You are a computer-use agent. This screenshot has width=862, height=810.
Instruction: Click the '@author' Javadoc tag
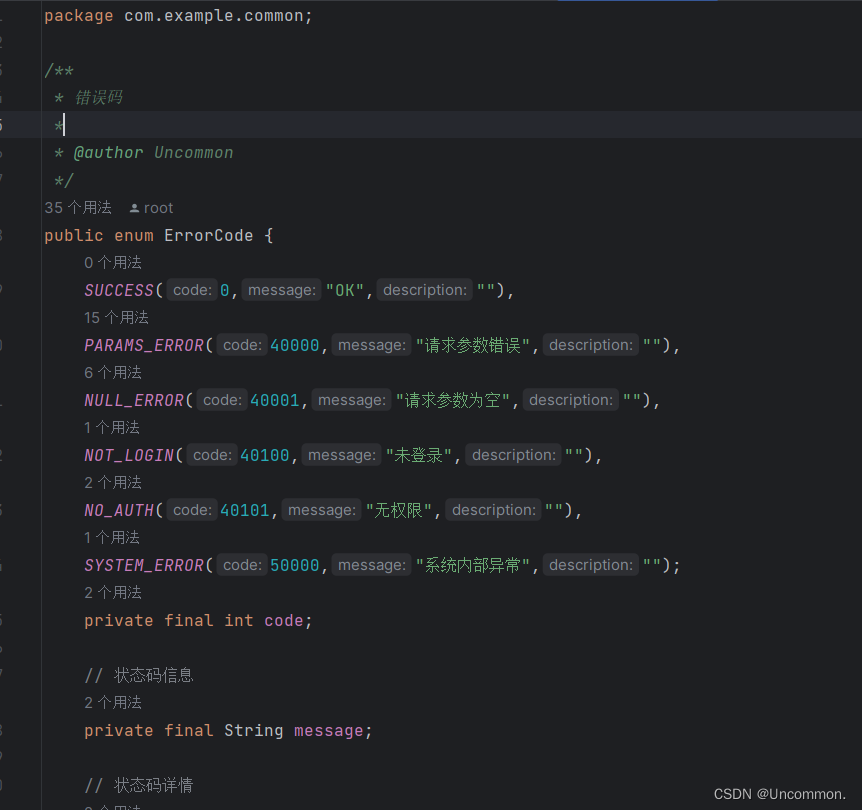point(108,153)
